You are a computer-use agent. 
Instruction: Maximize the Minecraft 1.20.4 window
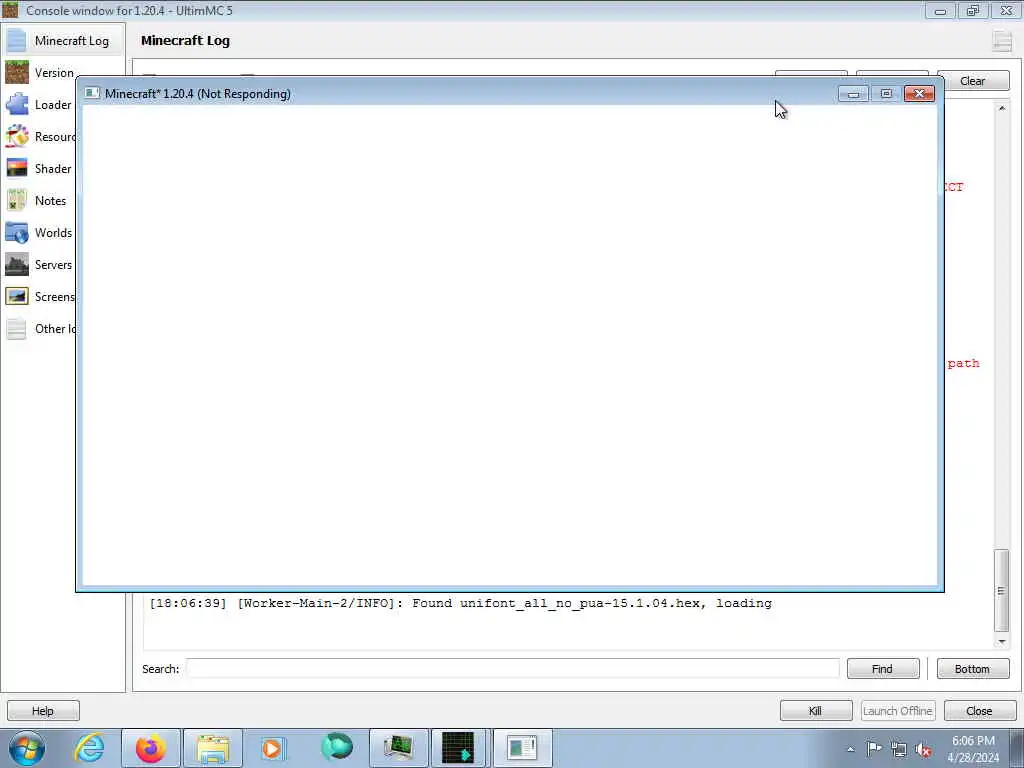(886, 94)
